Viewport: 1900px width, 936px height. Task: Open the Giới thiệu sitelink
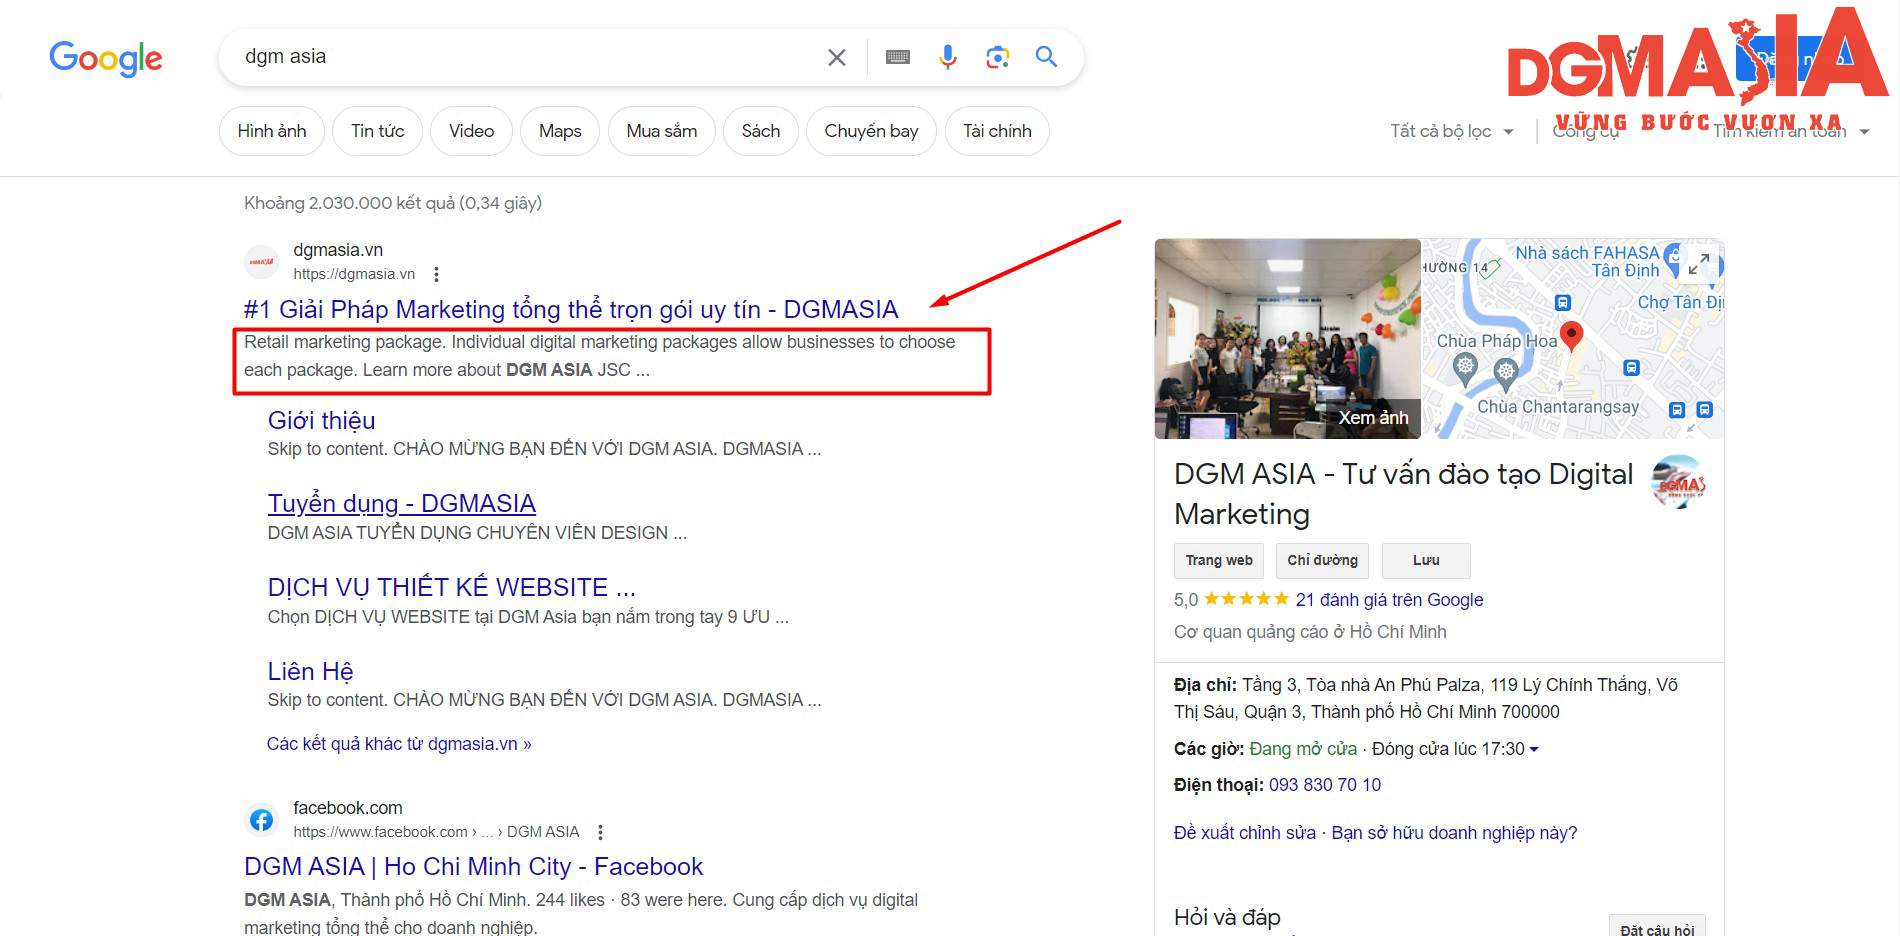tap(321, 420)
